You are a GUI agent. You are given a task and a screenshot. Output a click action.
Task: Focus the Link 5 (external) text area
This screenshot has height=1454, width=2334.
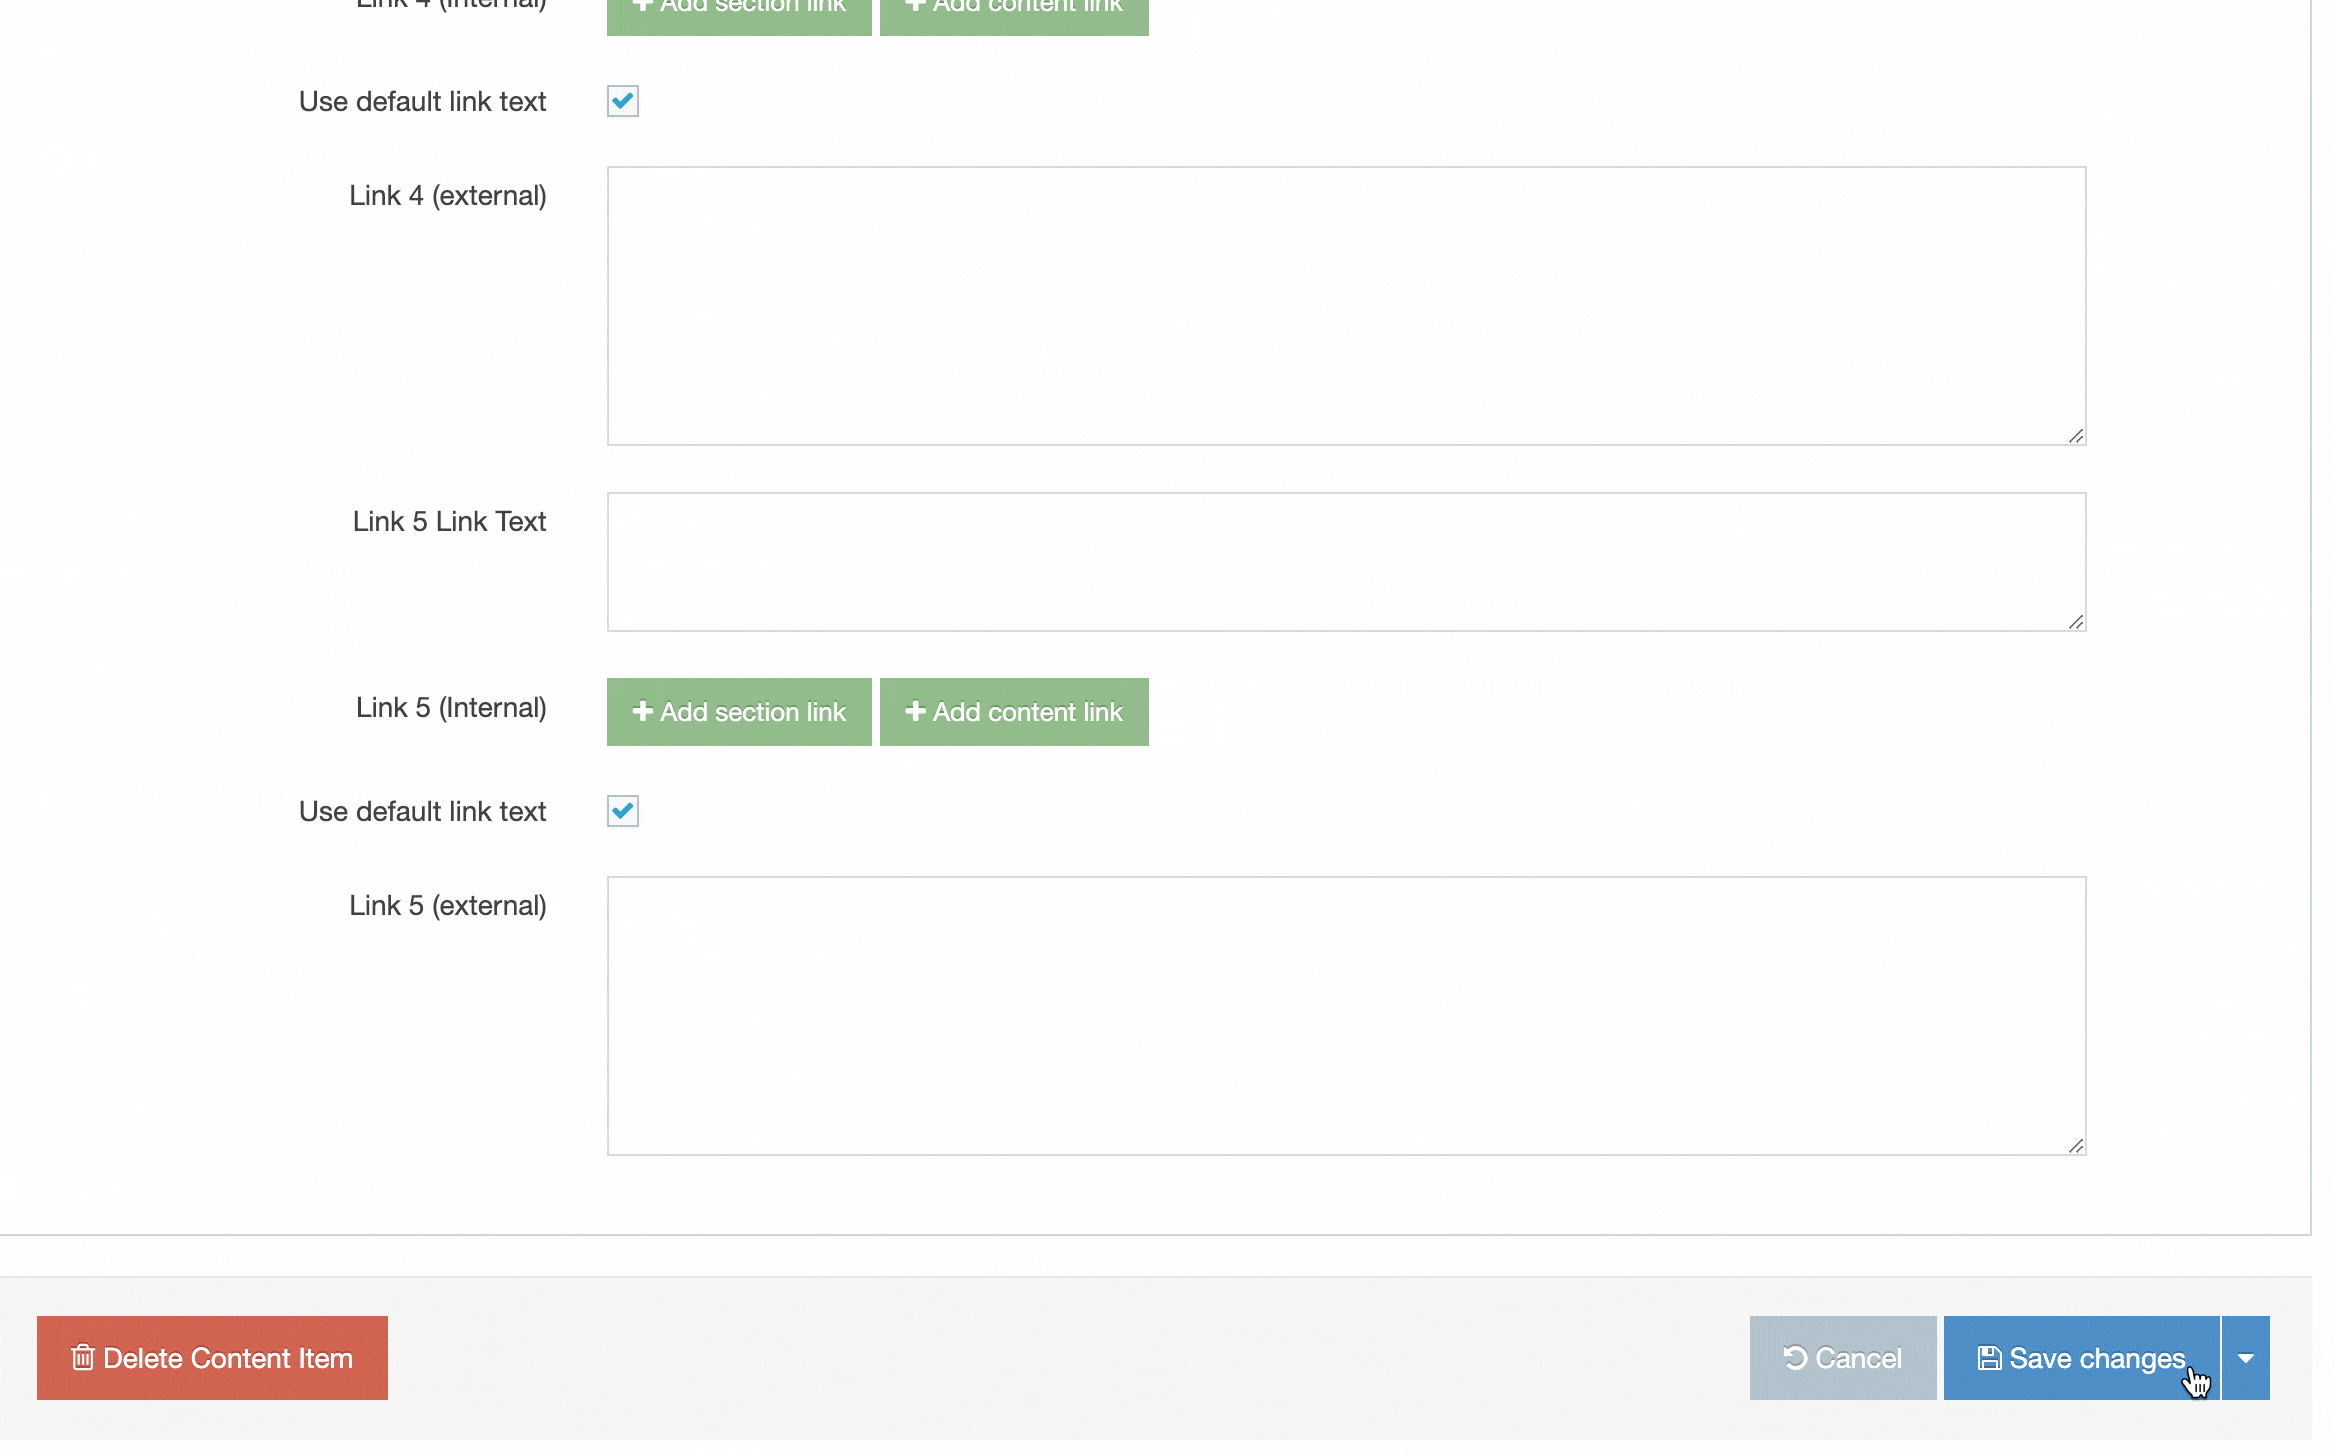[1345, 1015]
